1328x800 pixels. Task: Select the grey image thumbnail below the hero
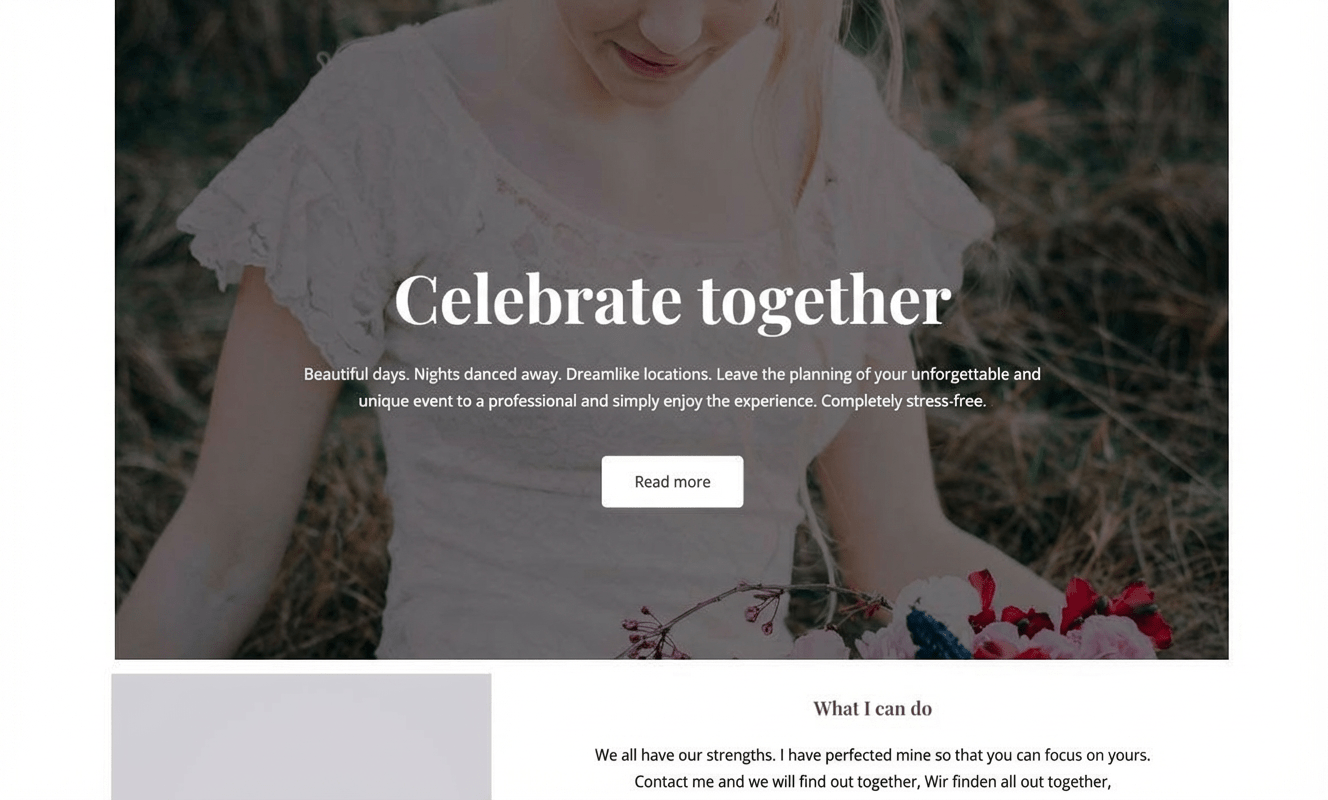301,737
